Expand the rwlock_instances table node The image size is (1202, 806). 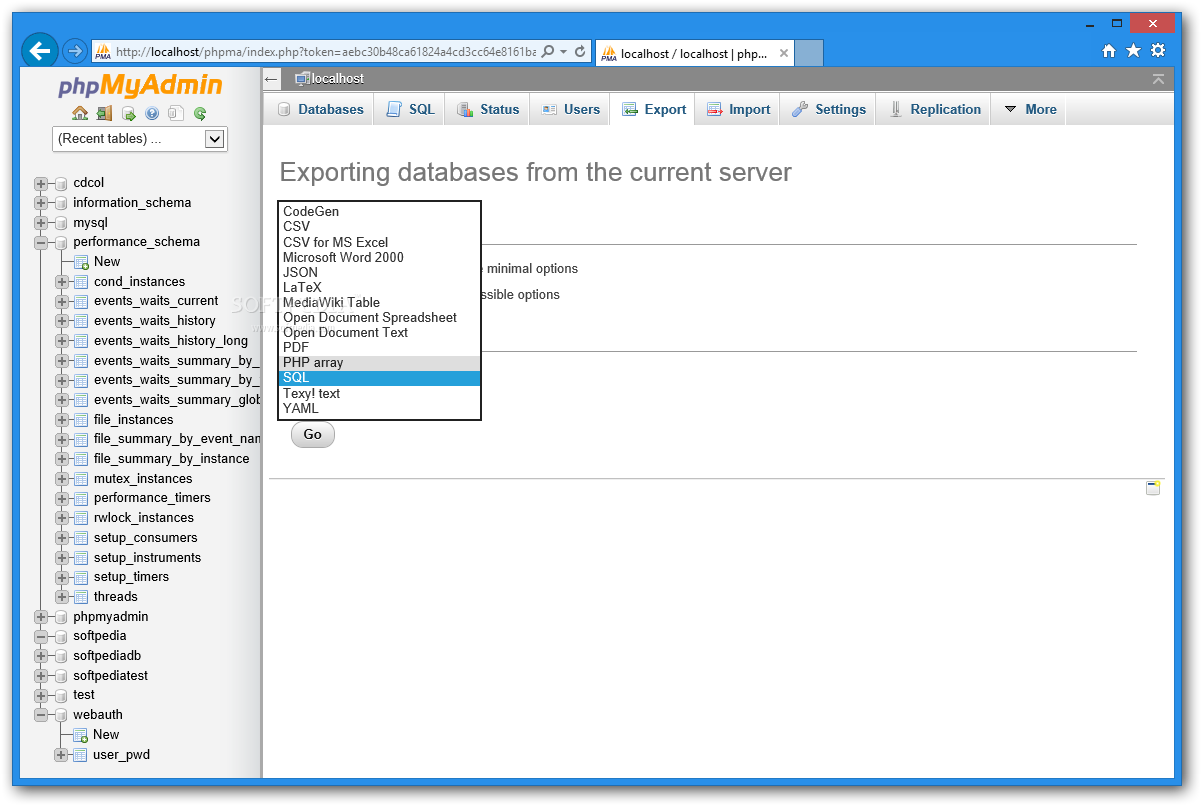(x=62, y=518)
